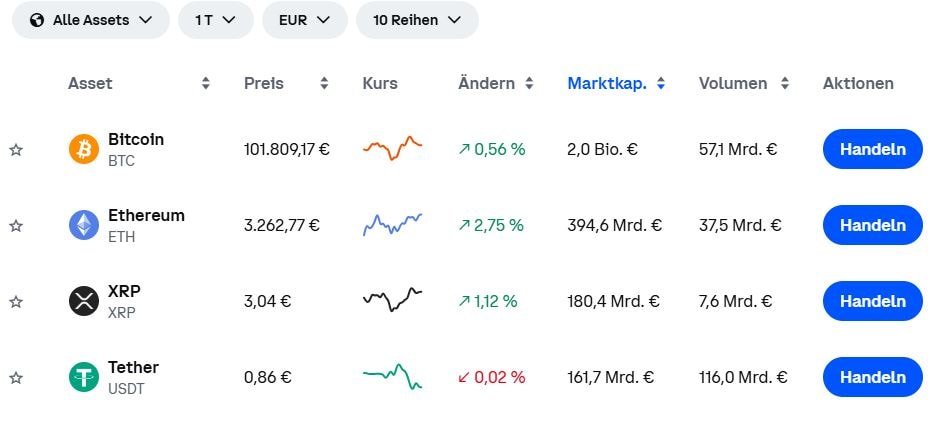Open the EUR currency dropdown
The width and height of the screenshot is (936, 428).
304,20
